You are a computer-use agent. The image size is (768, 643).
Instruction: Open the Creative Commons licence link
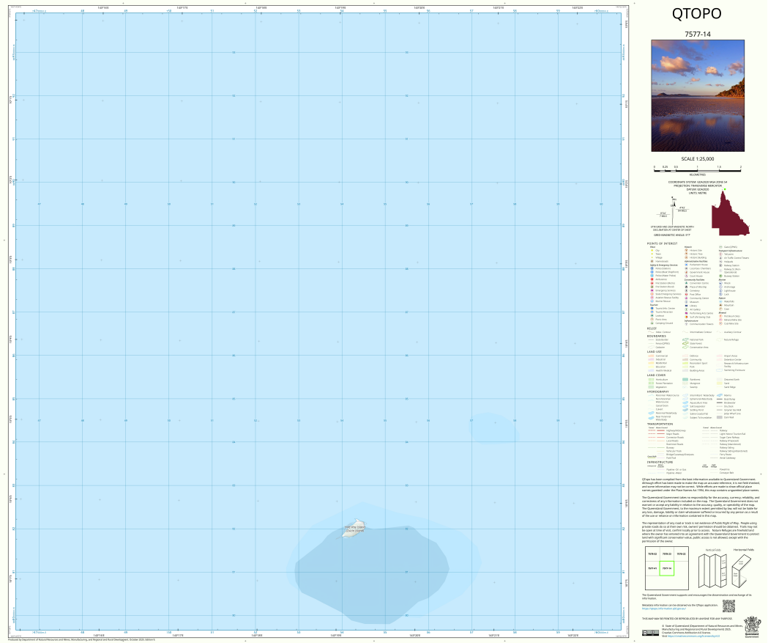tap(694, 636)
